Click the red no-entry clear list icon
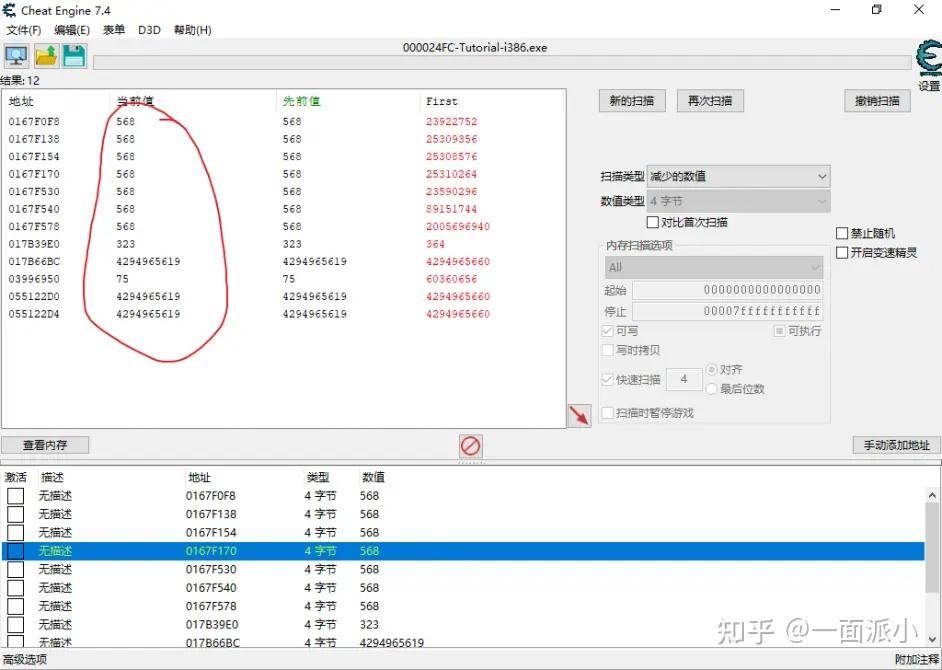 [x=470, y=446]
